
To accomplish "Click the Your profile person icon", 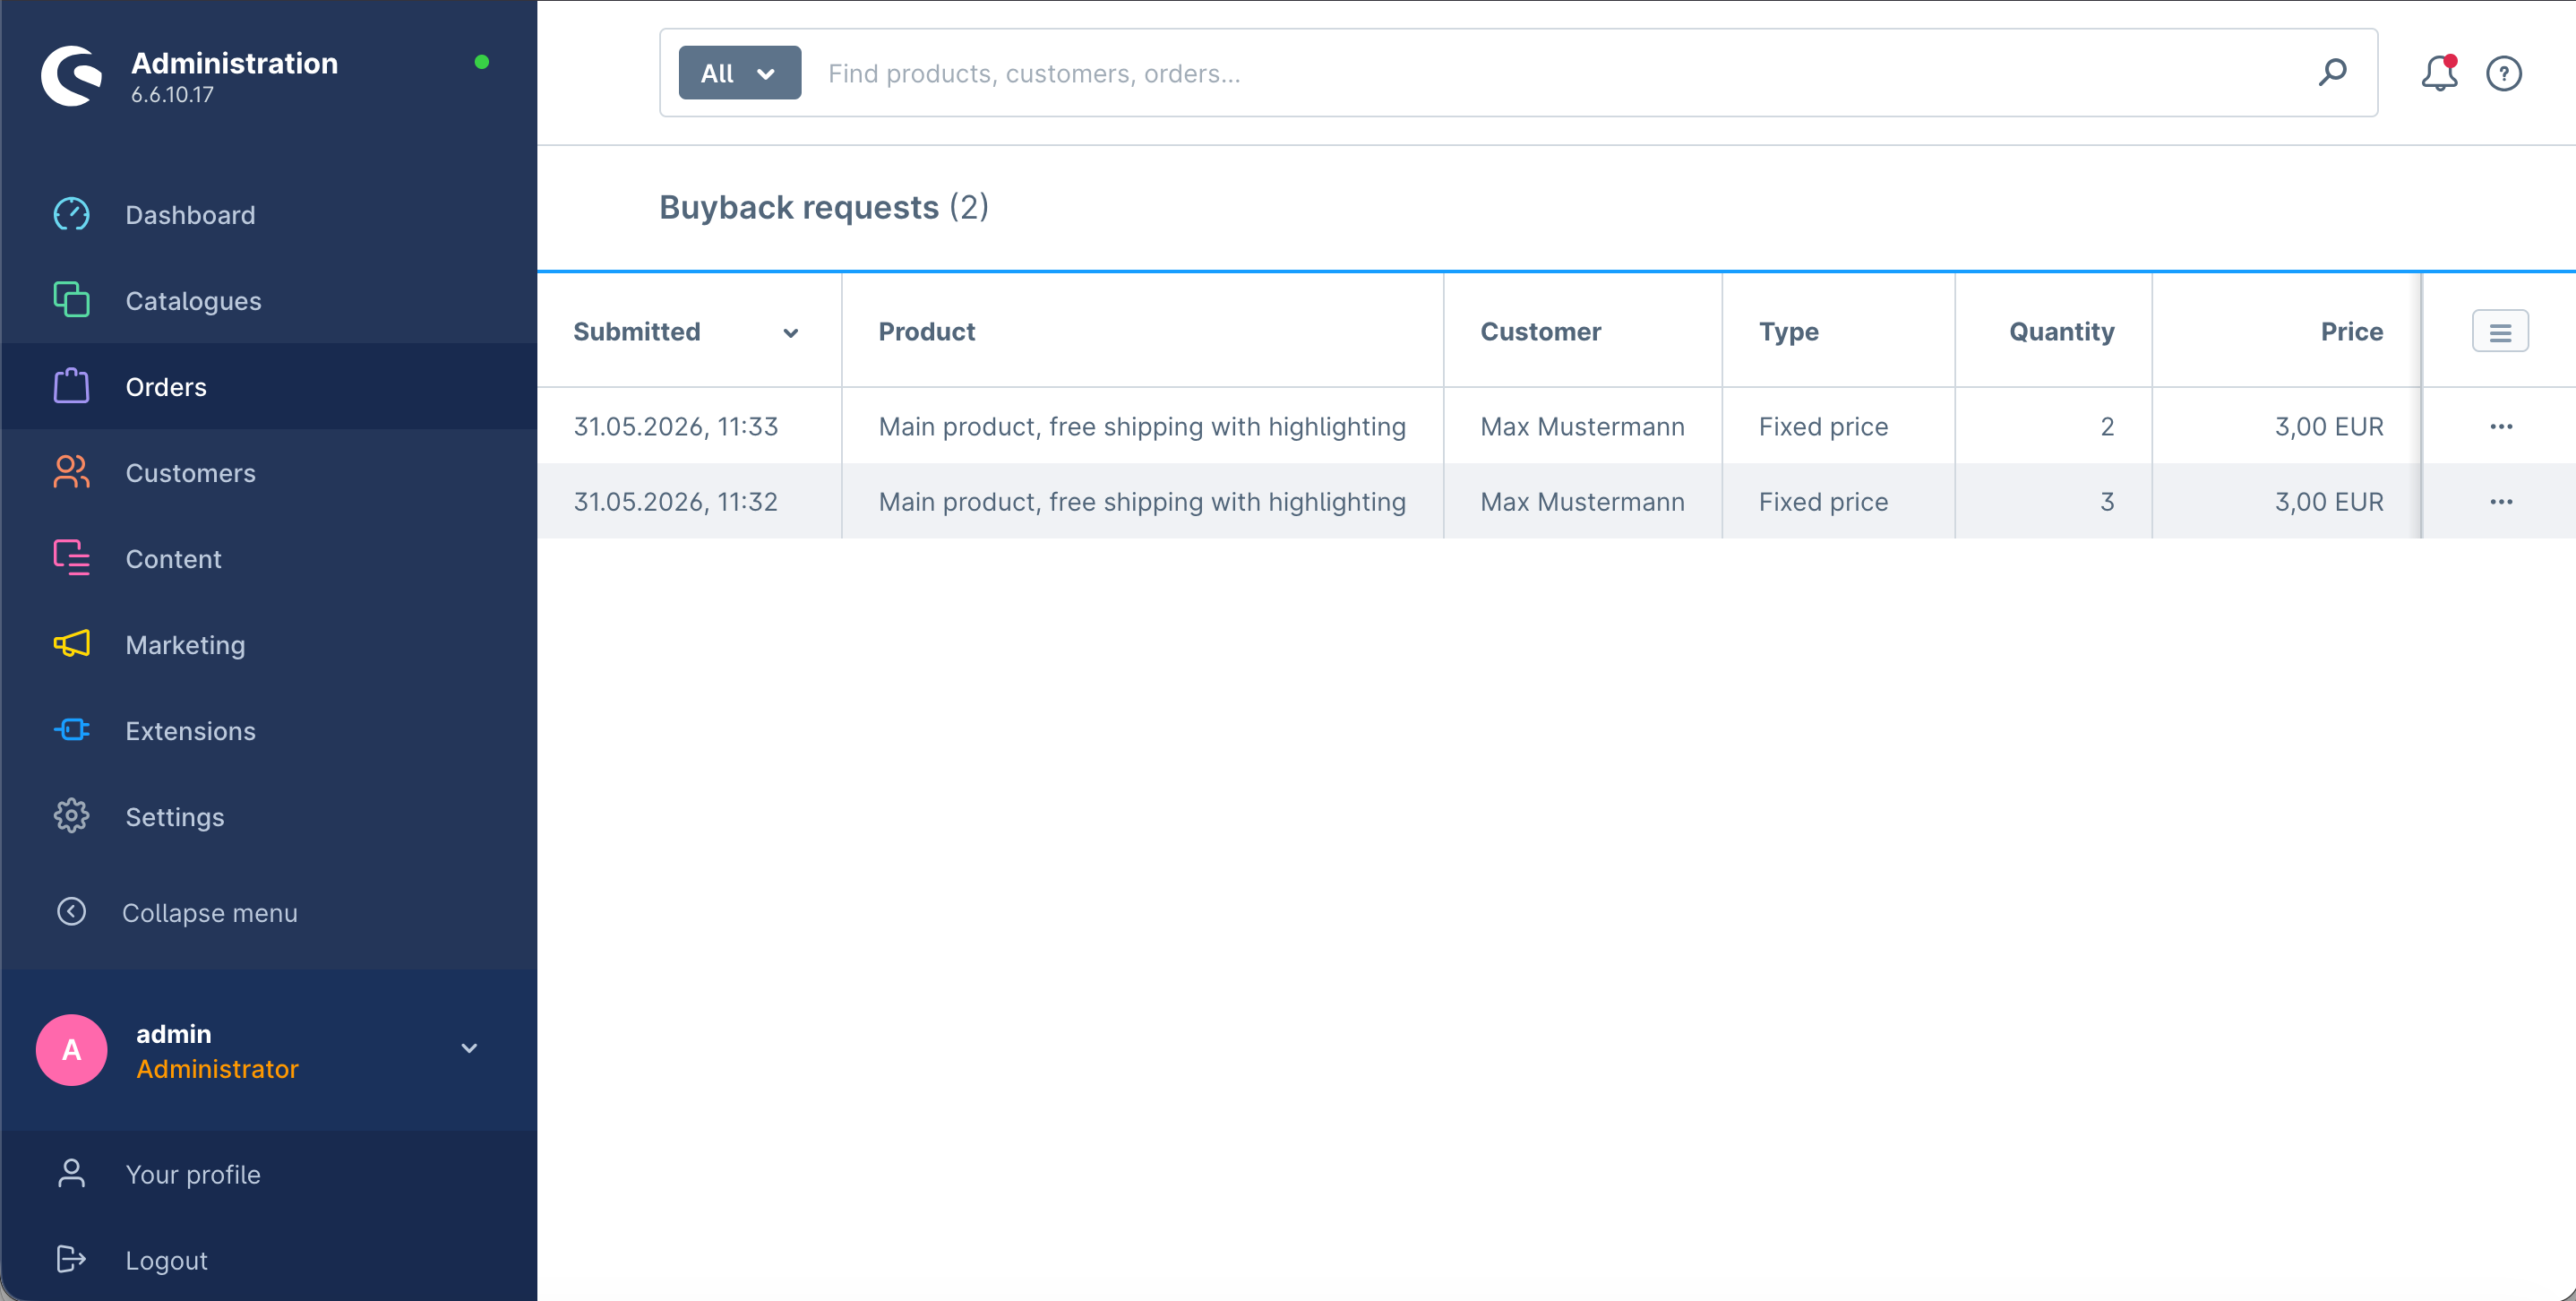I will pyautogui.click(x=71, y=1174).
